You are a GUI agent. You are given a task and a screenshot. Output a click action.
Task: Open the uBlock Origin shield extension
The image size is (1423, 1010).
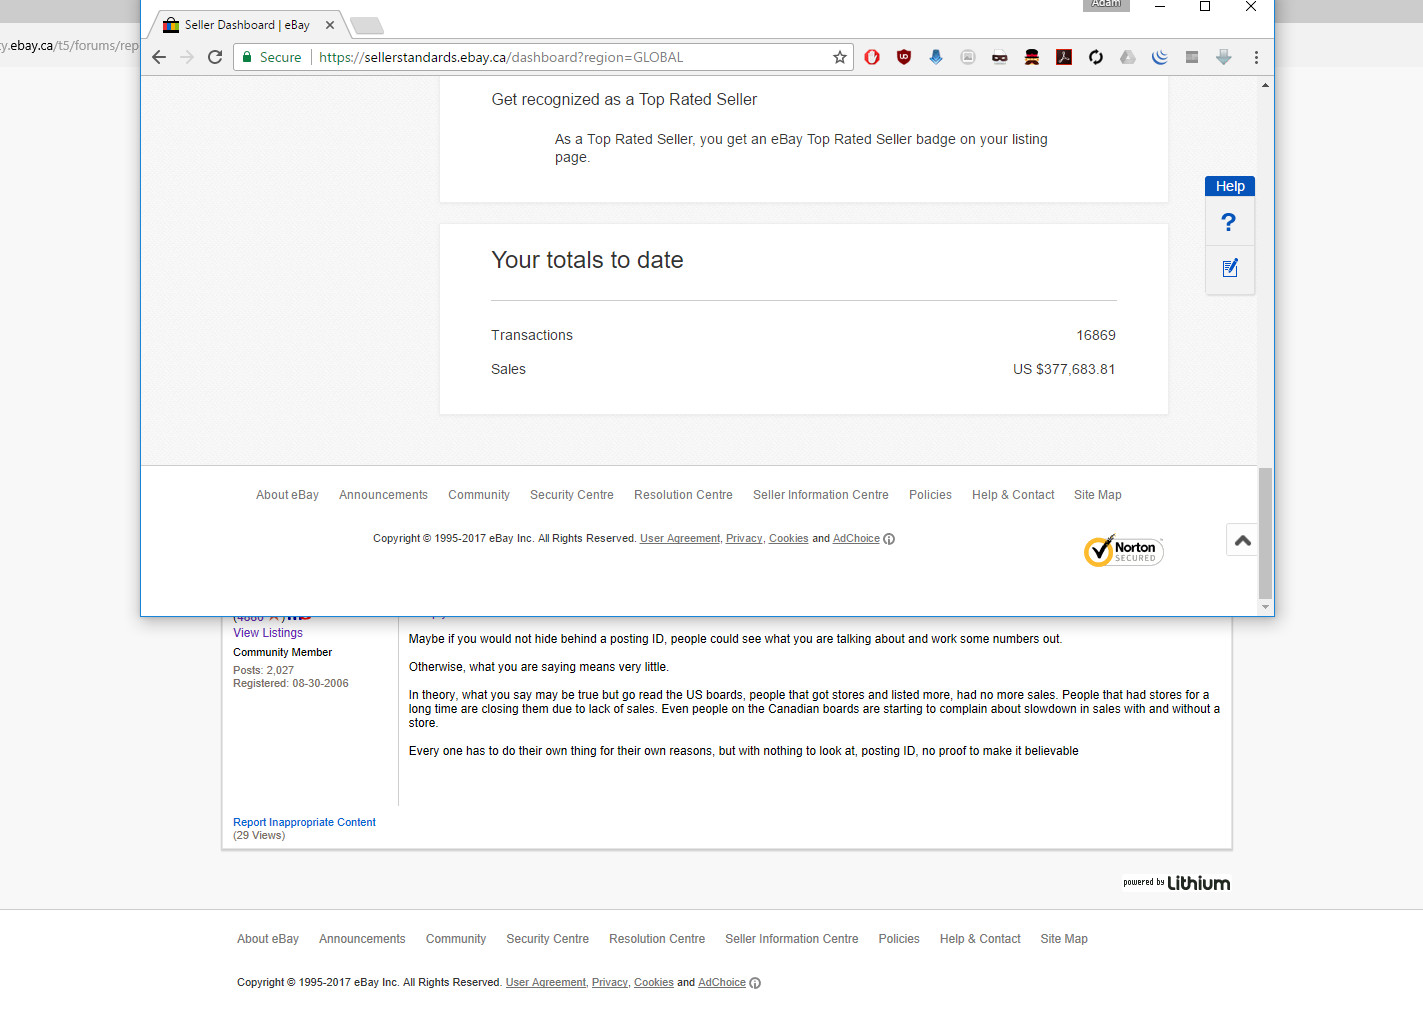pyautogui.click(x=904, y=57)
